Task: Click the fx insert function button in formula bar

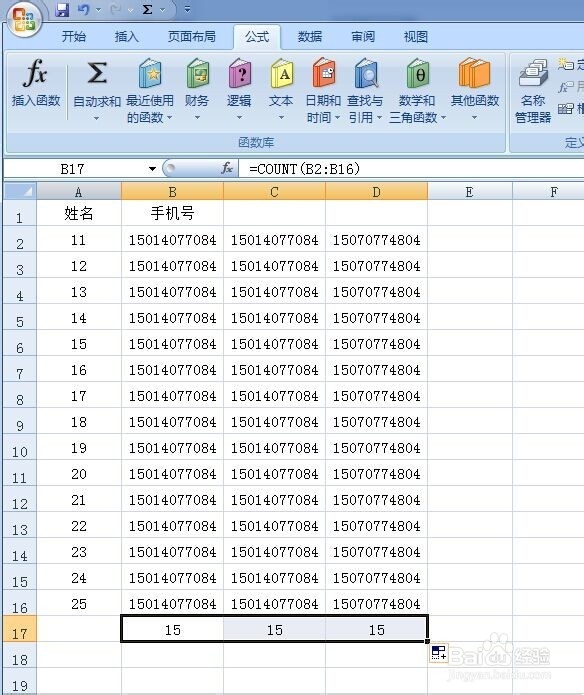Action: click(x=226, y=168)
